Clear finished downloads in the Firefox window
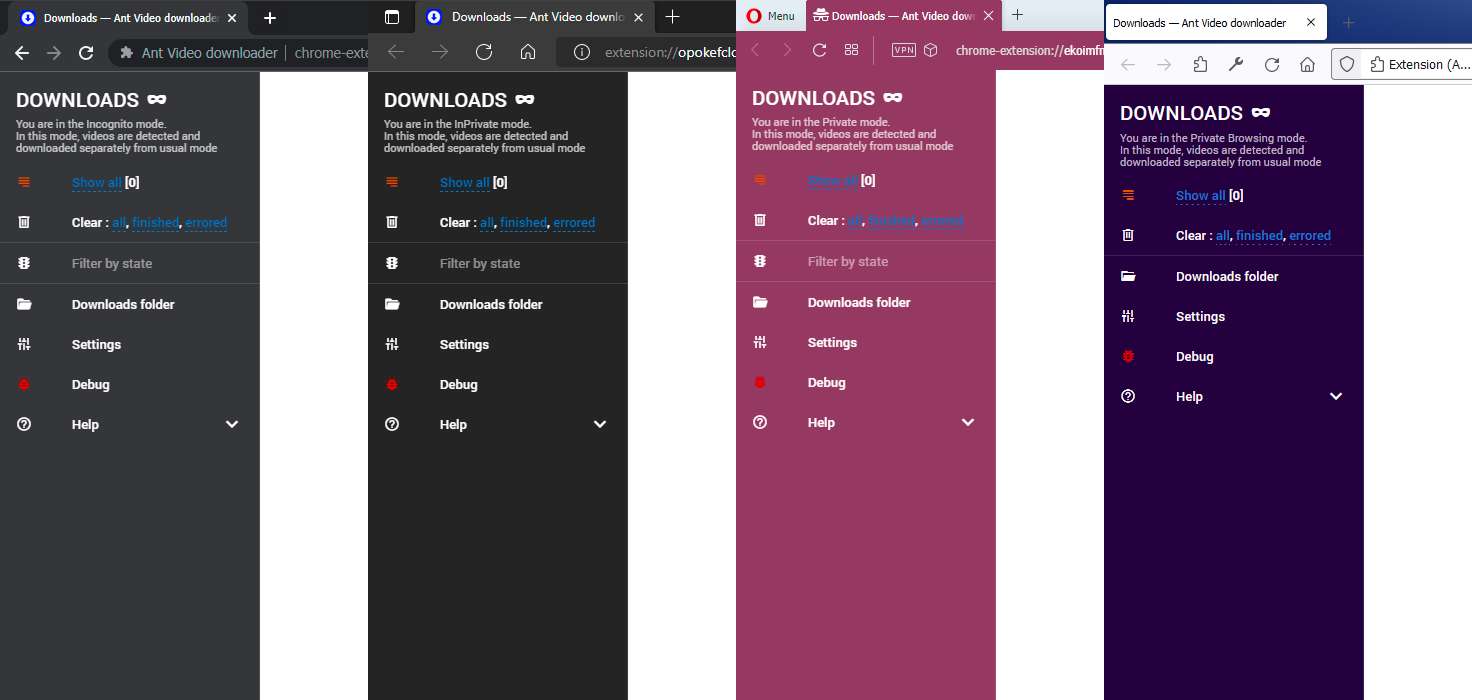The width and height of the screenshot is (1472, 700). pos(1260,236)
